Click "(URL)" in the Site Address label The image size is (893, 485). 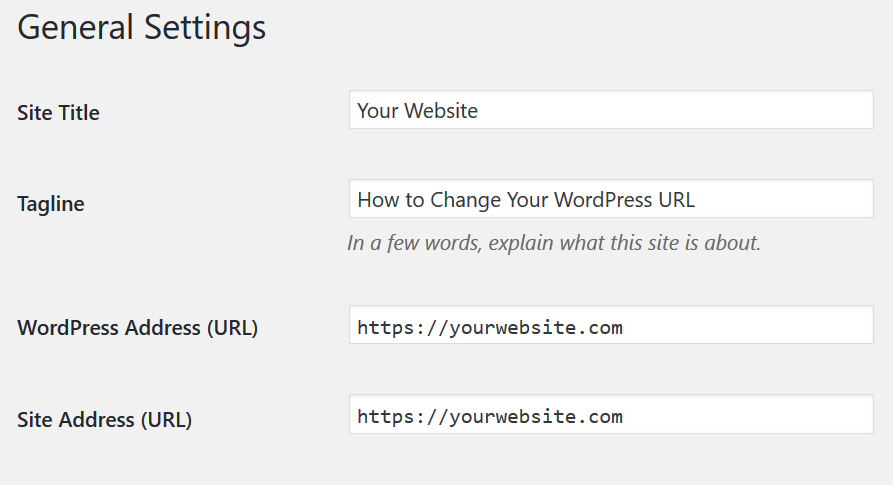click(166, 420)
